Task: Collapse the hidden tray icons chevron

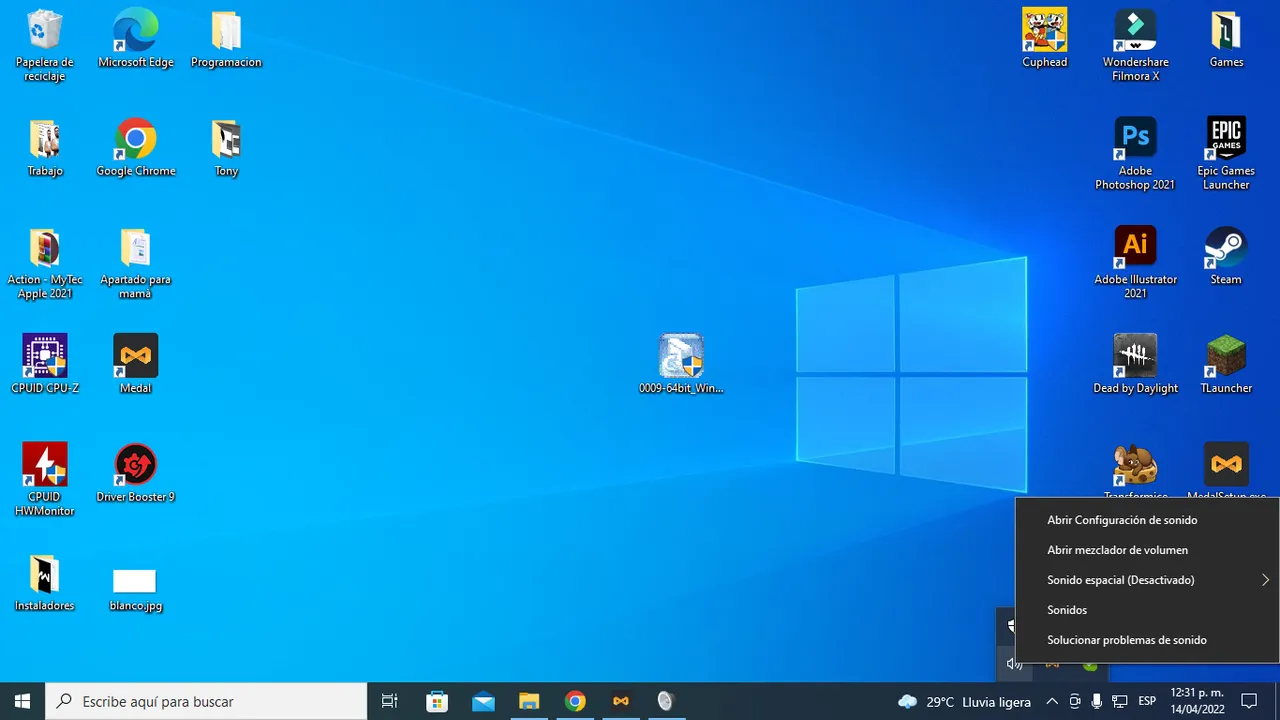Action: tap(1052, 701)
